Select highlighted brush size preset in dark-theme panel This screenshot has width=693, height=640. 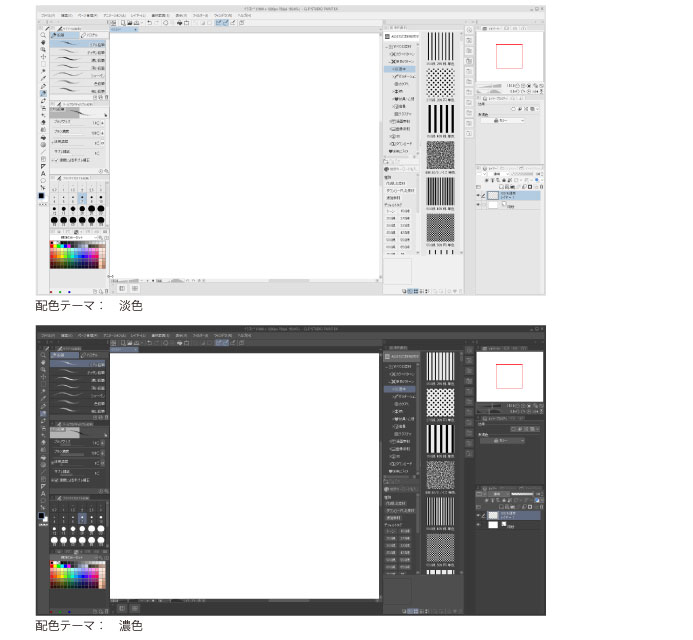[x=82, y=518]
